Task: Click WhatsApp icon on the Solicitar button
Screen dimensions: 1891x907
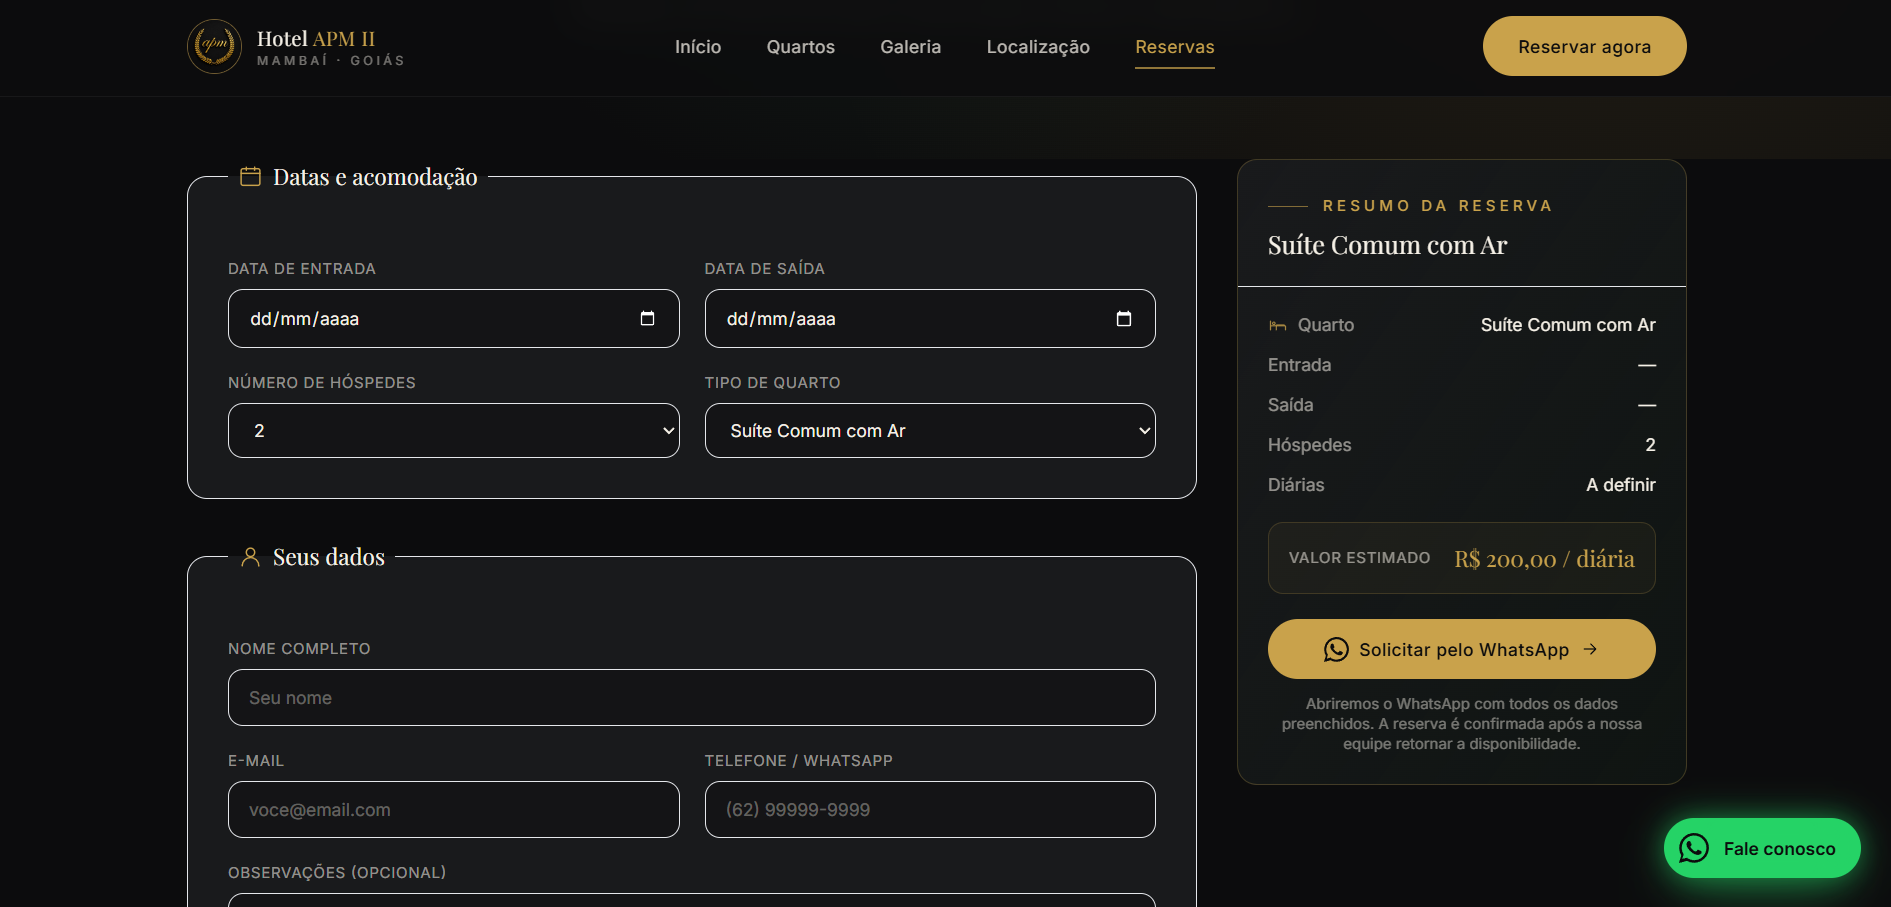Action: tap(1336, 649)
